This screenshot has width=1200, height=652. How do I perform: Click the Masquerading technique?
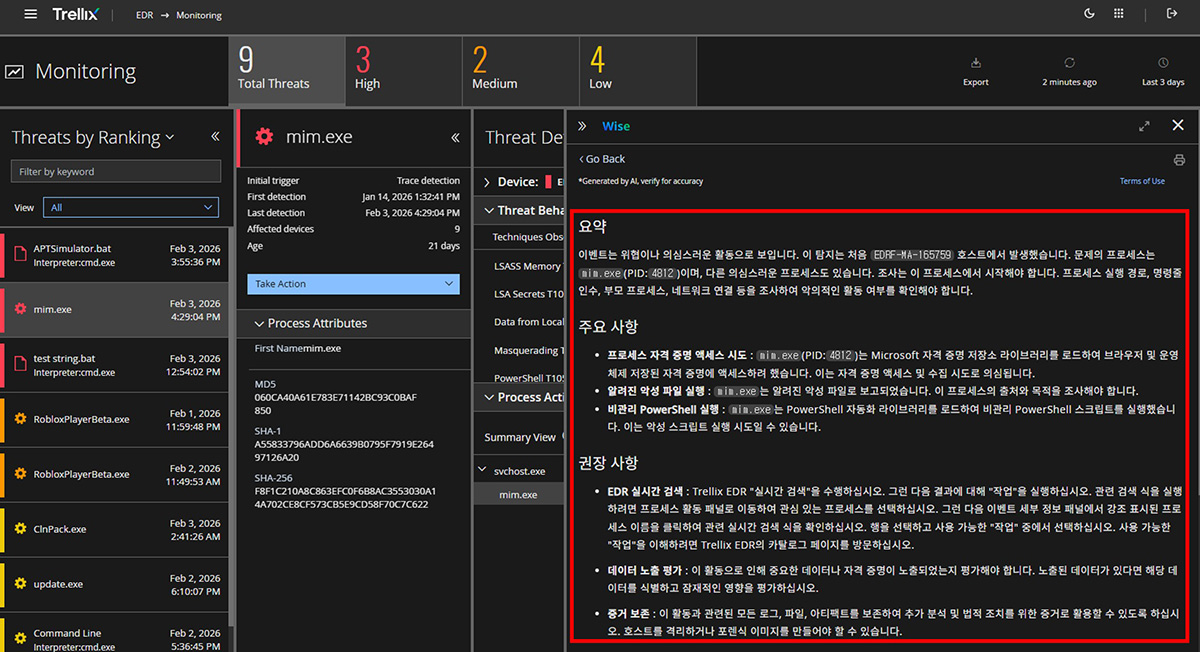528,351
